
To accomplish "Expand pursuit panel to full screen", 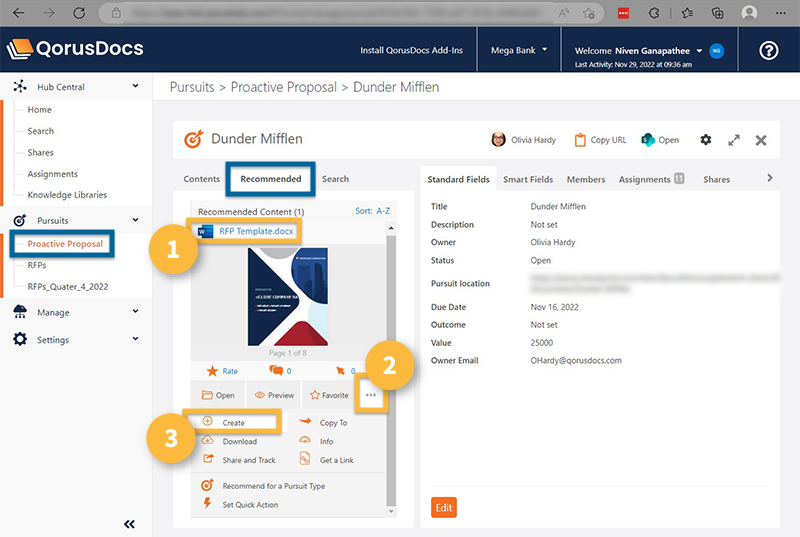I will click(x=734, y=140).
